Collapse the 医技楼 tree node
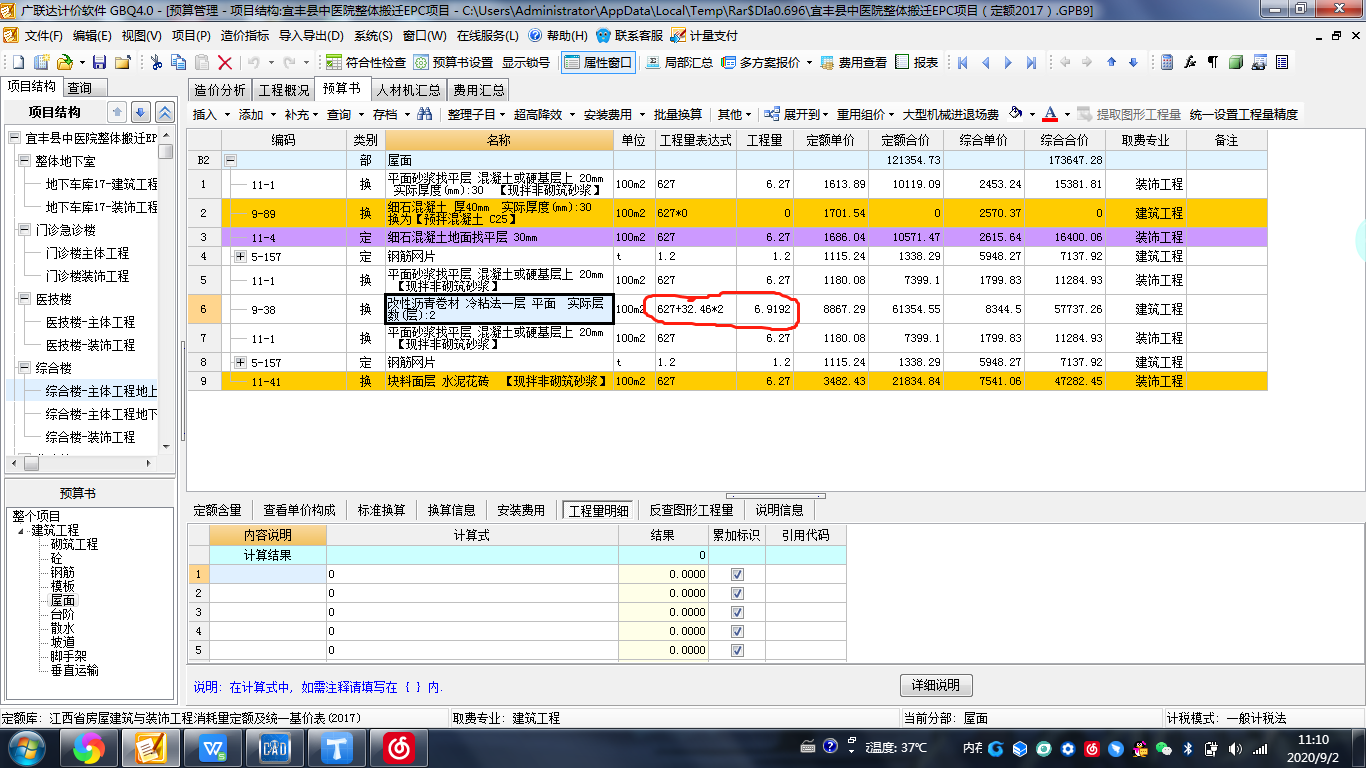 (x=25, y=299)
